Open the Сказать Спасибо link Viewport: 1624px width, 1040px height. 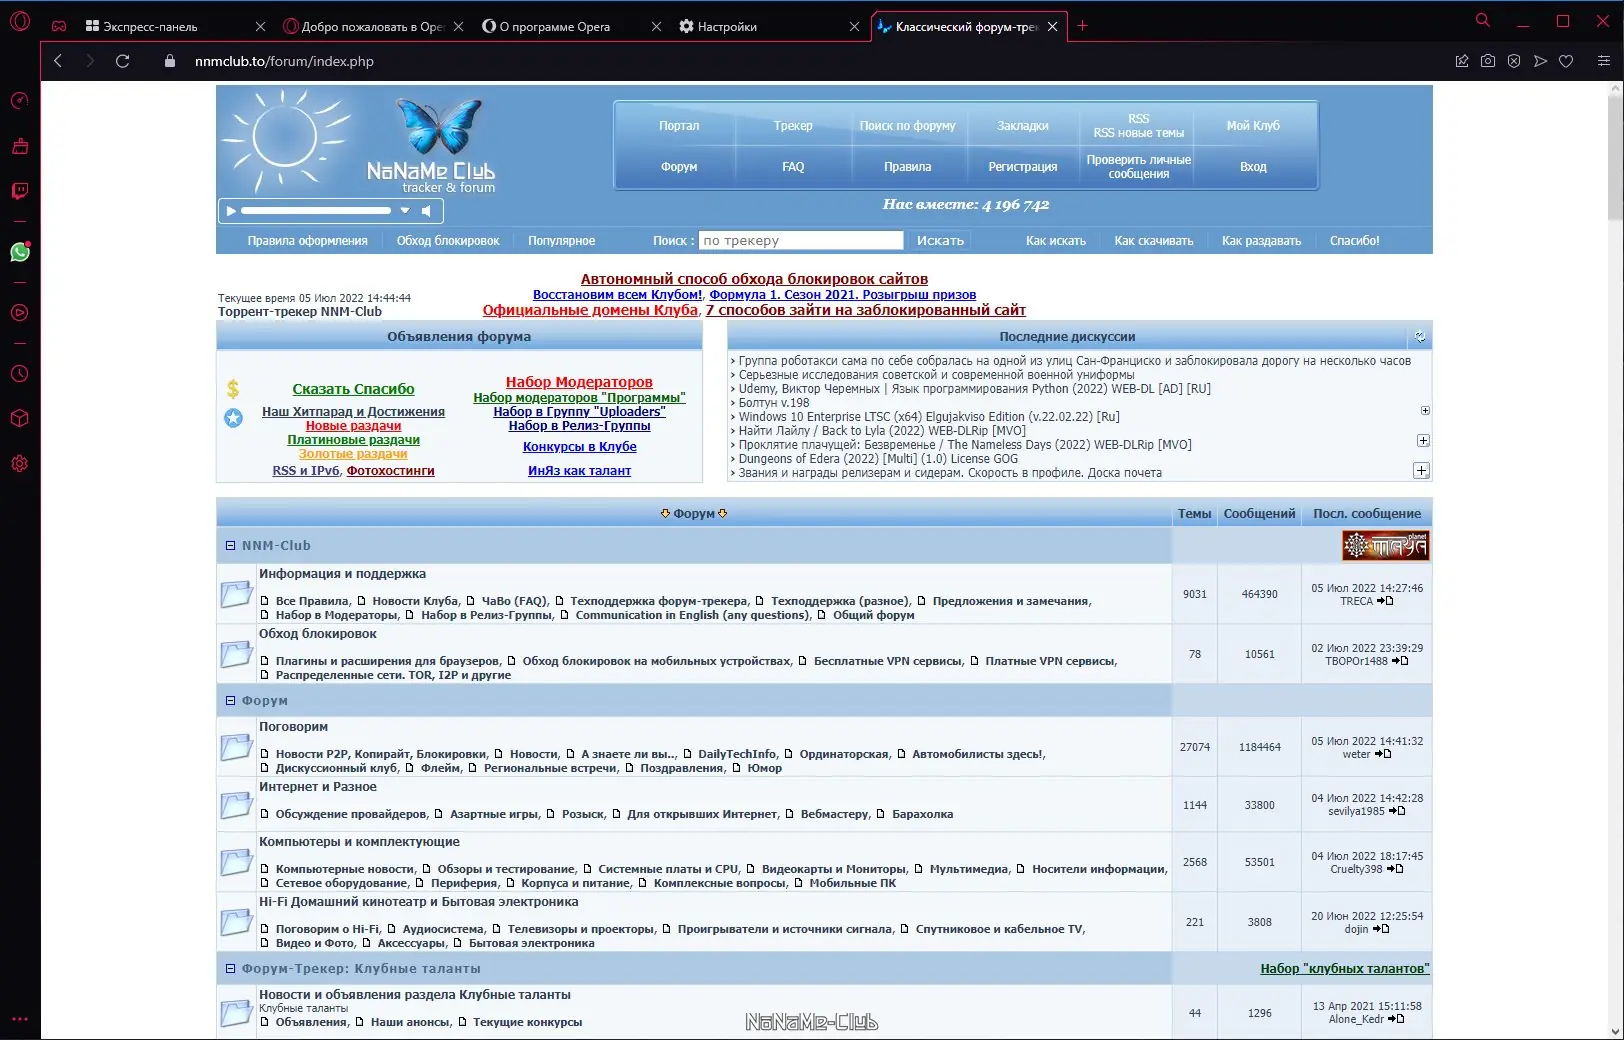point(353,389)
